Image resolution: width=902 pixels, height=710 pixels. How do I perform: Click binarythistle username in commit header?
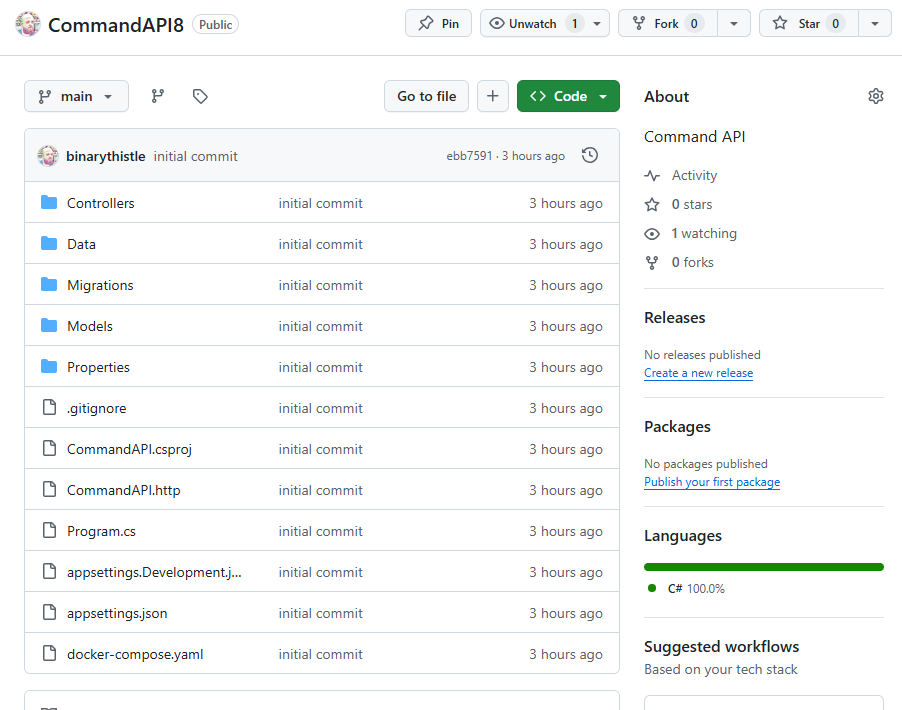pyautogui.click(x=106, y=156)
